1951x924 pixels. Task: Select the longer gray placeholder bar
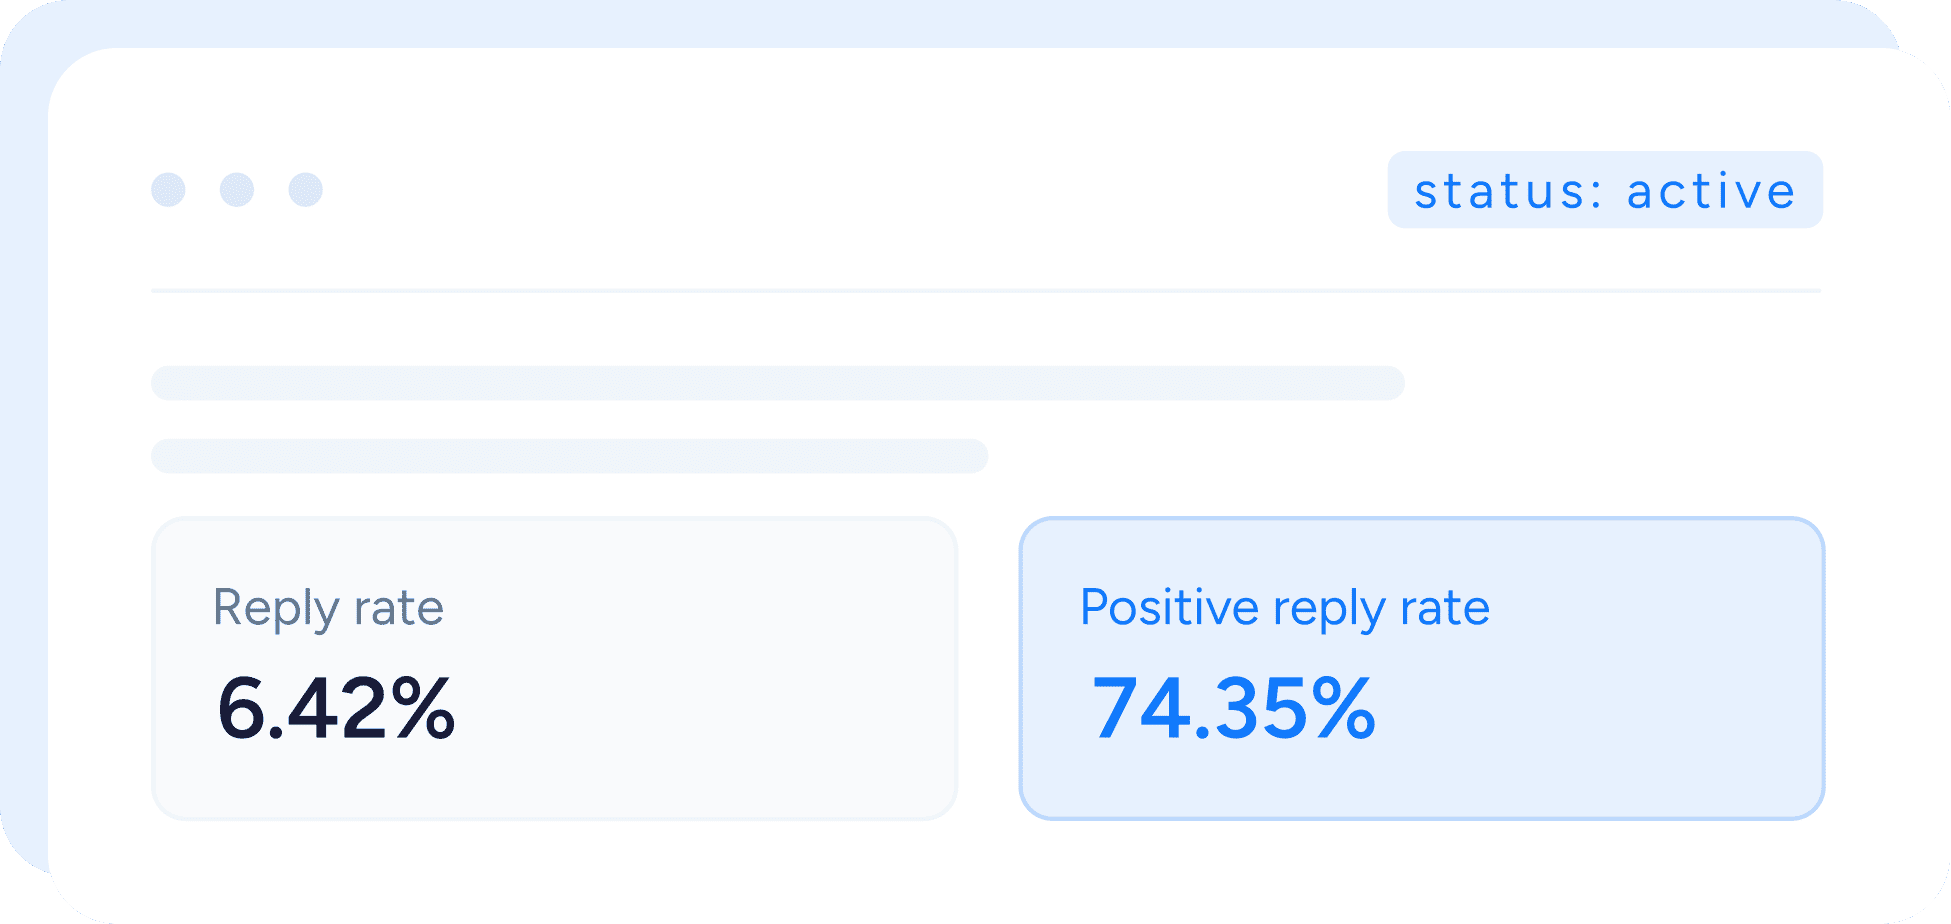point(777,383)
